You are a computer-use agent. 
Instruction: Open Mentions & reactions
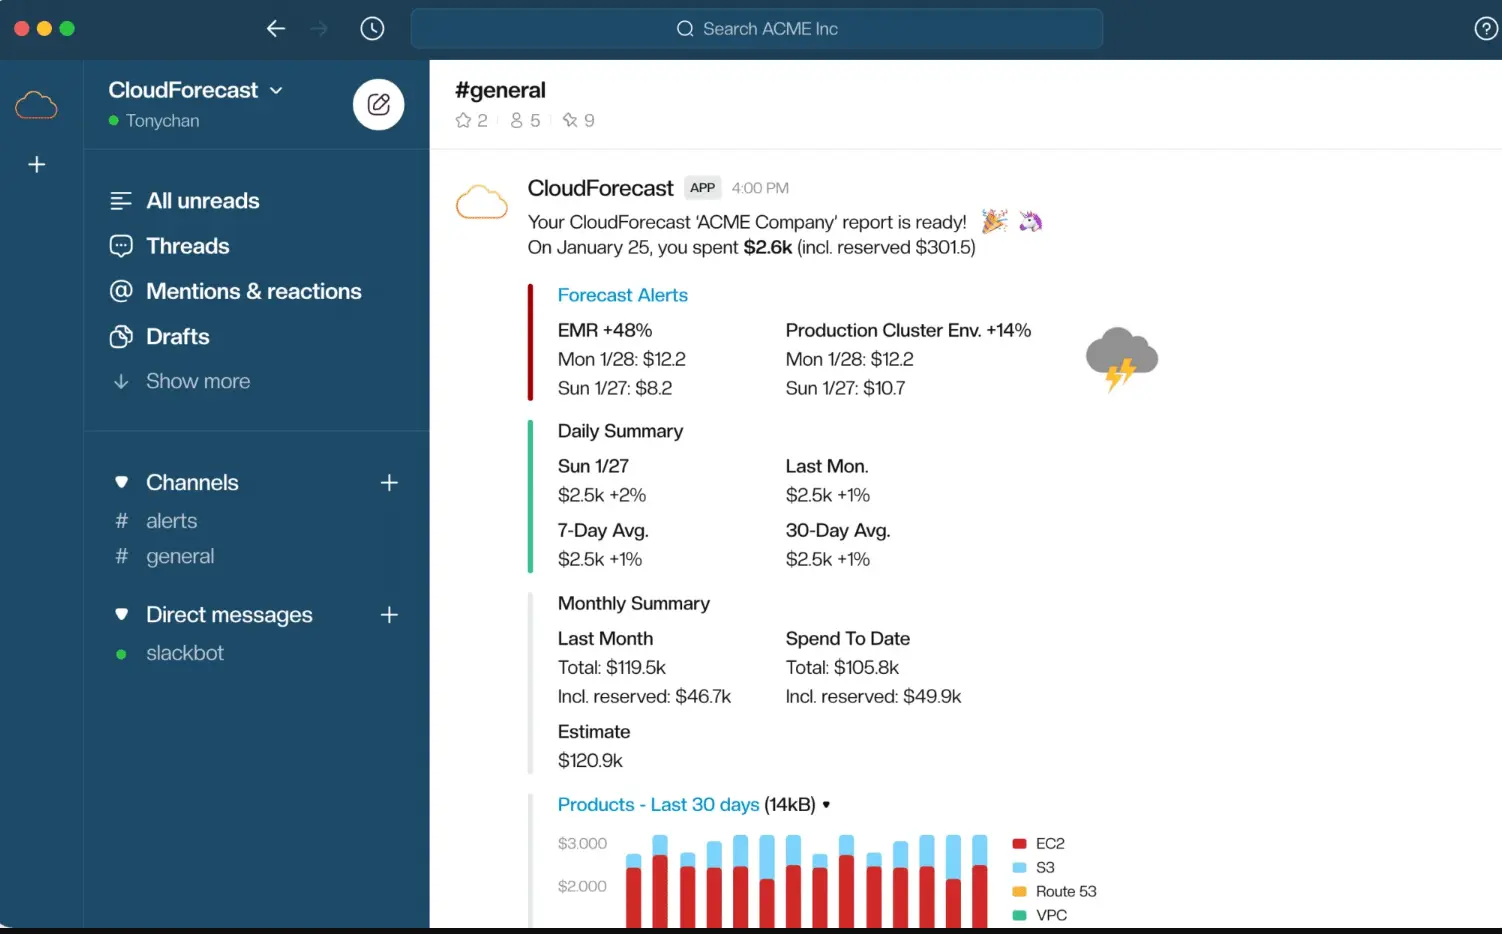[x=254, y=291]
